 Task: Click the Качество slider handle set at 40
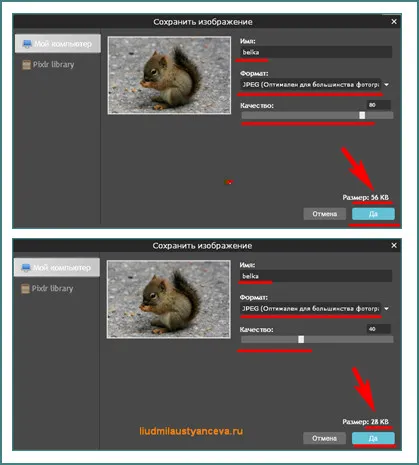click(301, 339)
